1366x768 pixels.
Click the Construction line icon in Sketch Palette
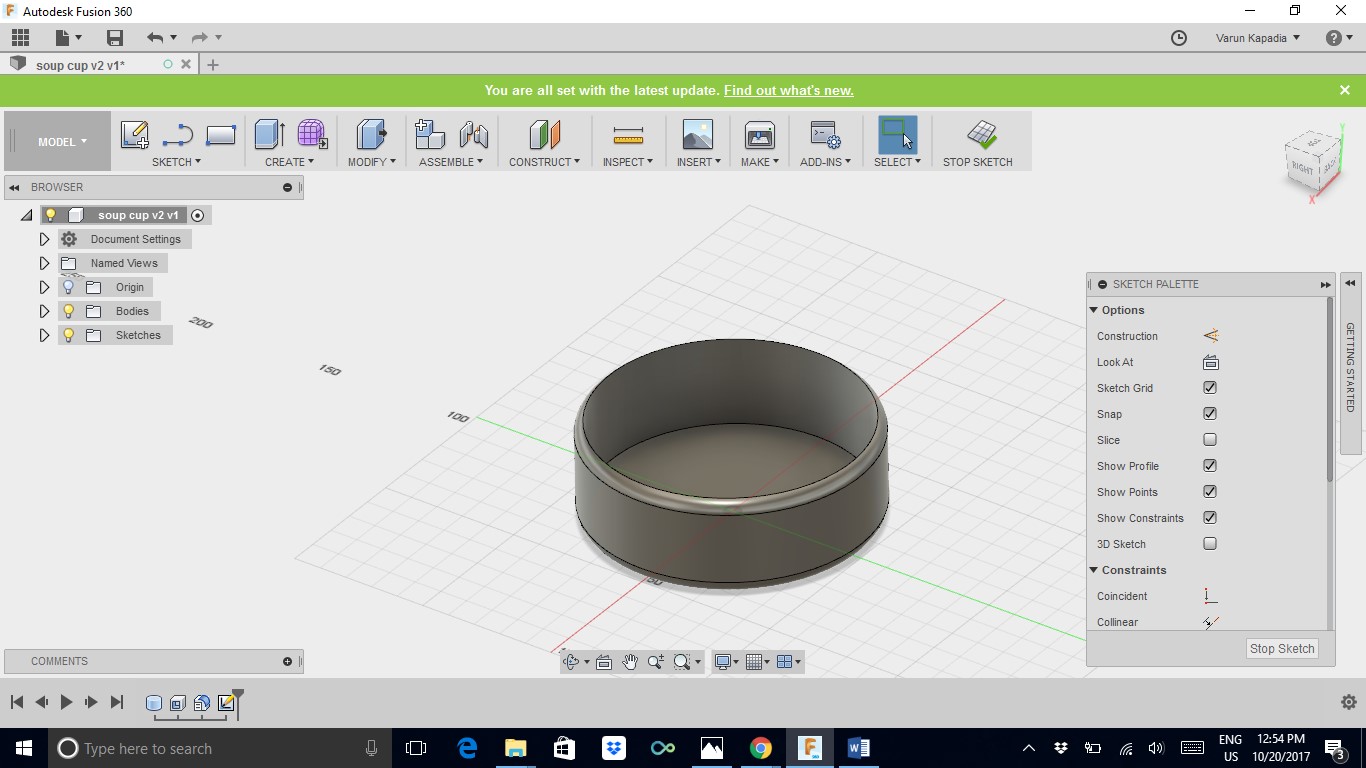coord(1211,336)
